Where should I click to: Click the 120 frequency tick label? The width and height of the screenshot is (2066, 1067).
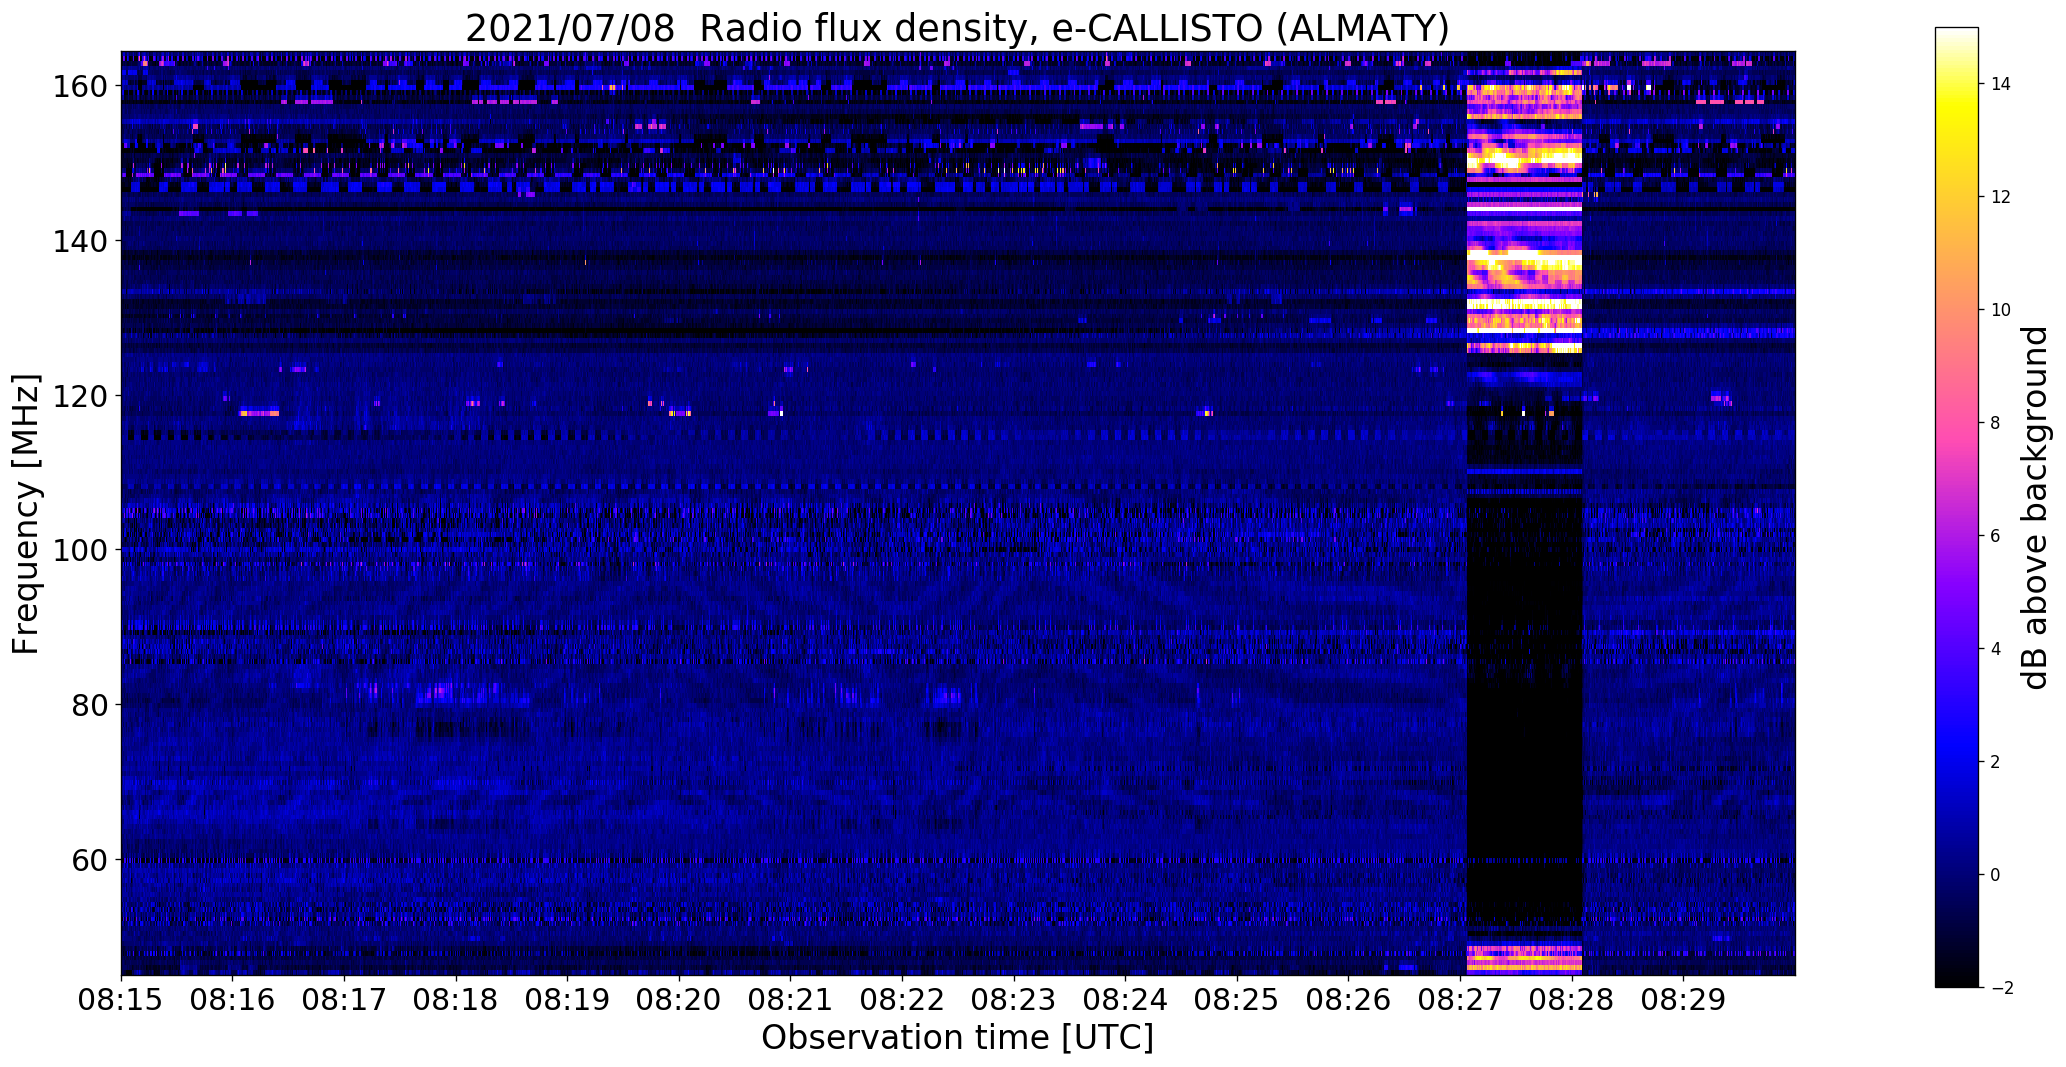80,396
